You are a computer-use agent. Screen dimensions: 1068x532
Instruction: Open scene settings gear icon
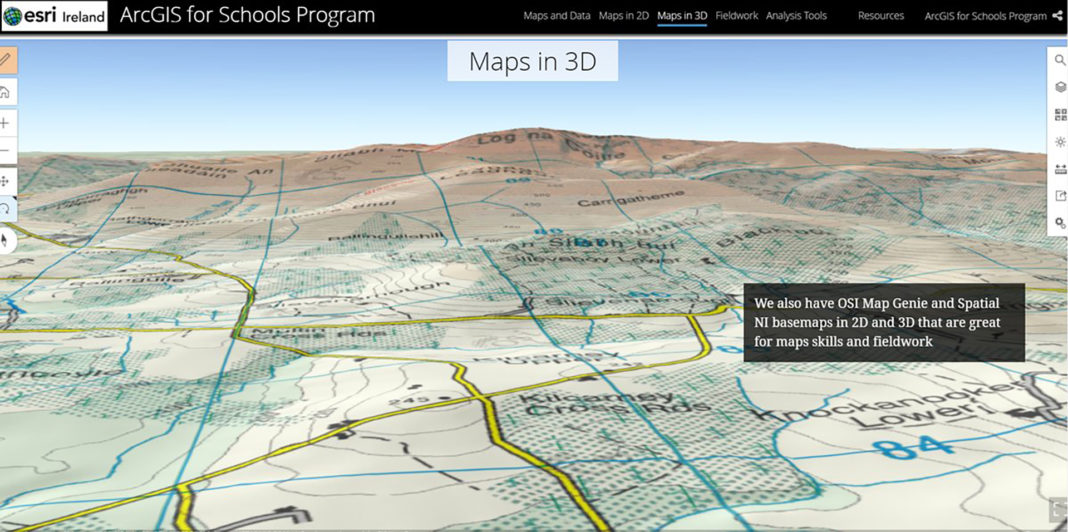pos(1060,222)
